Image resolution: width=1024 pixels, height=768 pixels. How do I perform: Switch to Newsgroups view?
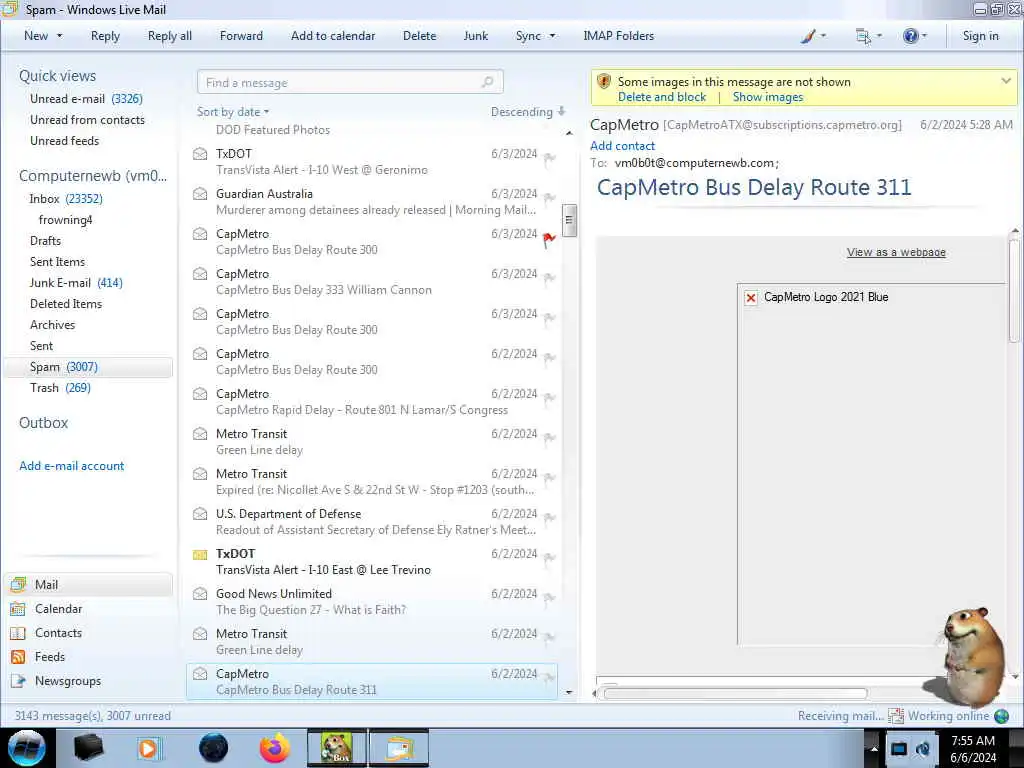tap(68, 680)
